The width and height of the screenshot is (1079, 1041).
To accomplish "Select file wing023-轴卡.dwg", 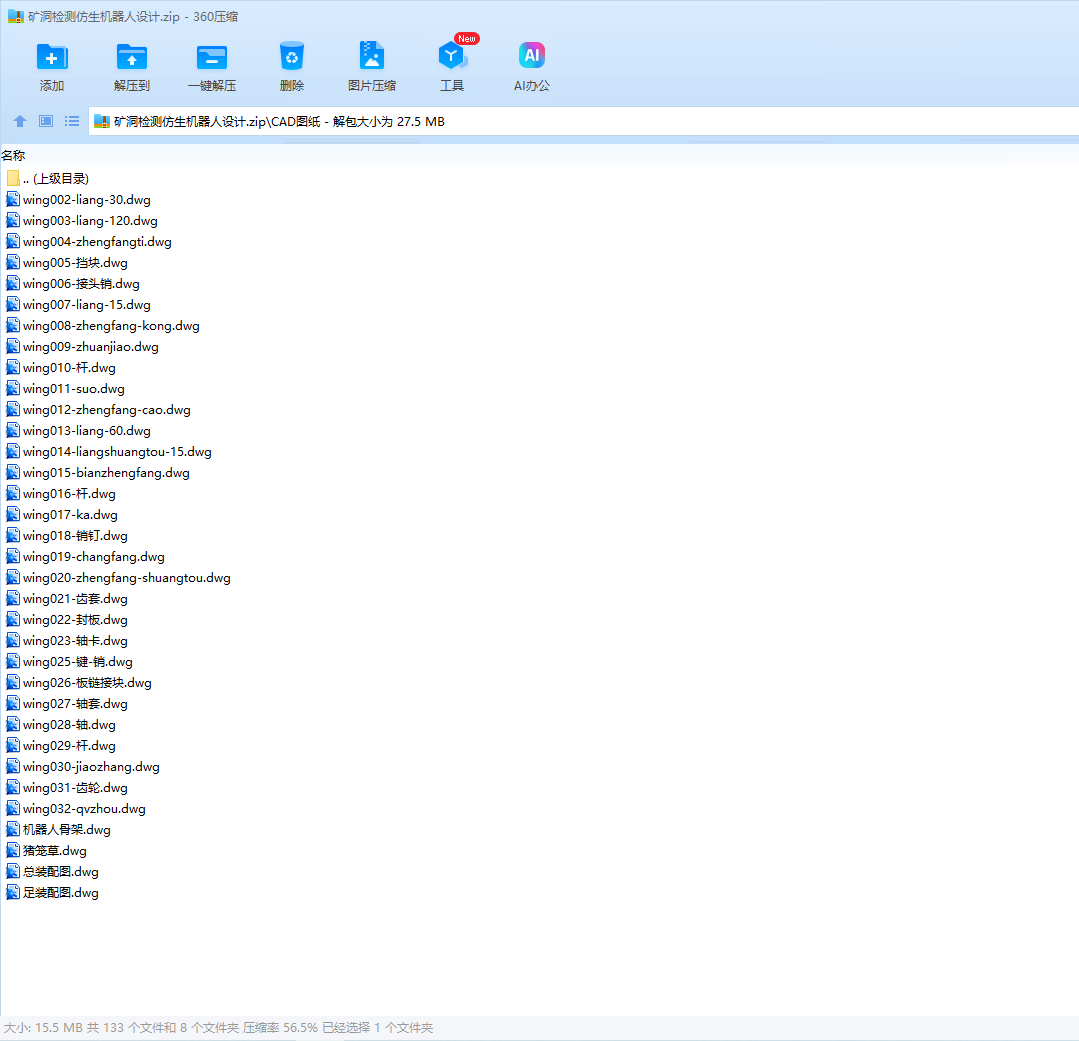I will click(x=67, y=641).
